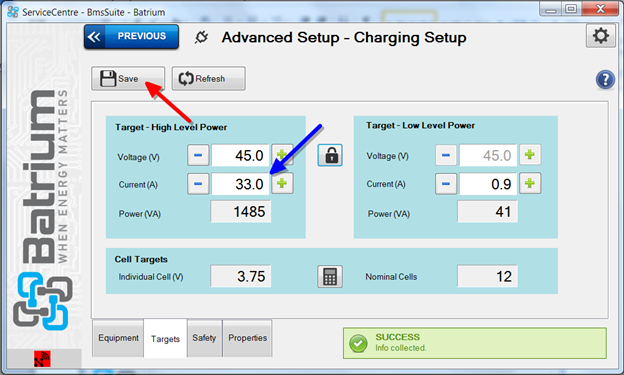Go back with the PREVIOUS button
Viewport: 624px width, 375px height.
click(131, 37)
